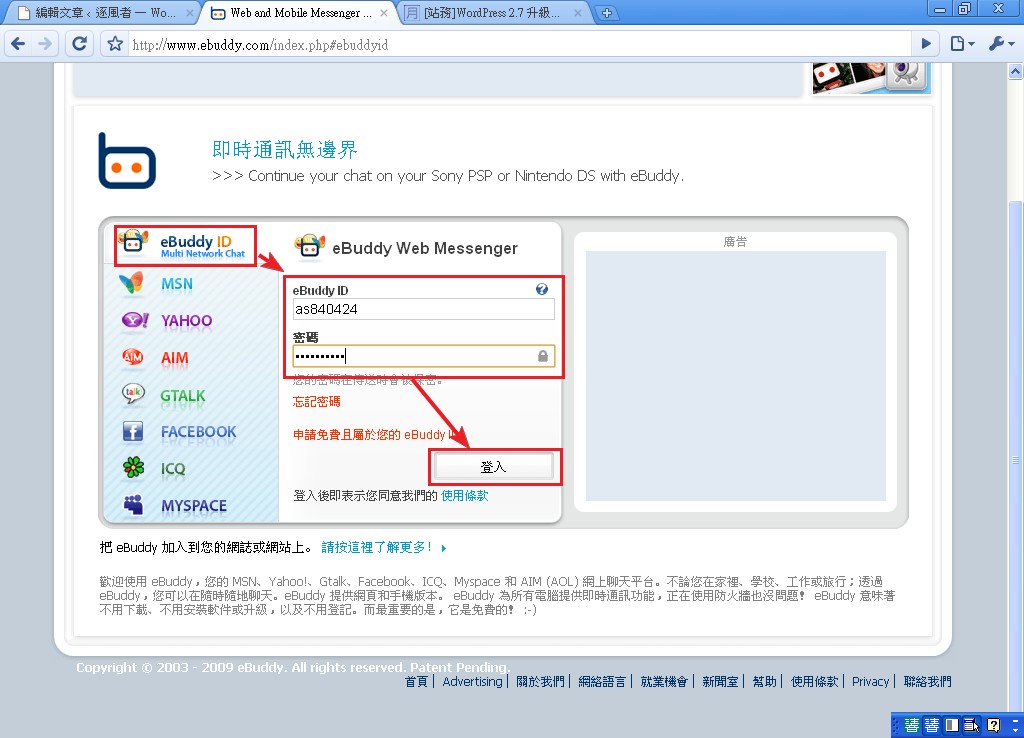This screenshot has width=1024, height=738.
Task: Open the wrench settings menu
Action: [1001, 44]
